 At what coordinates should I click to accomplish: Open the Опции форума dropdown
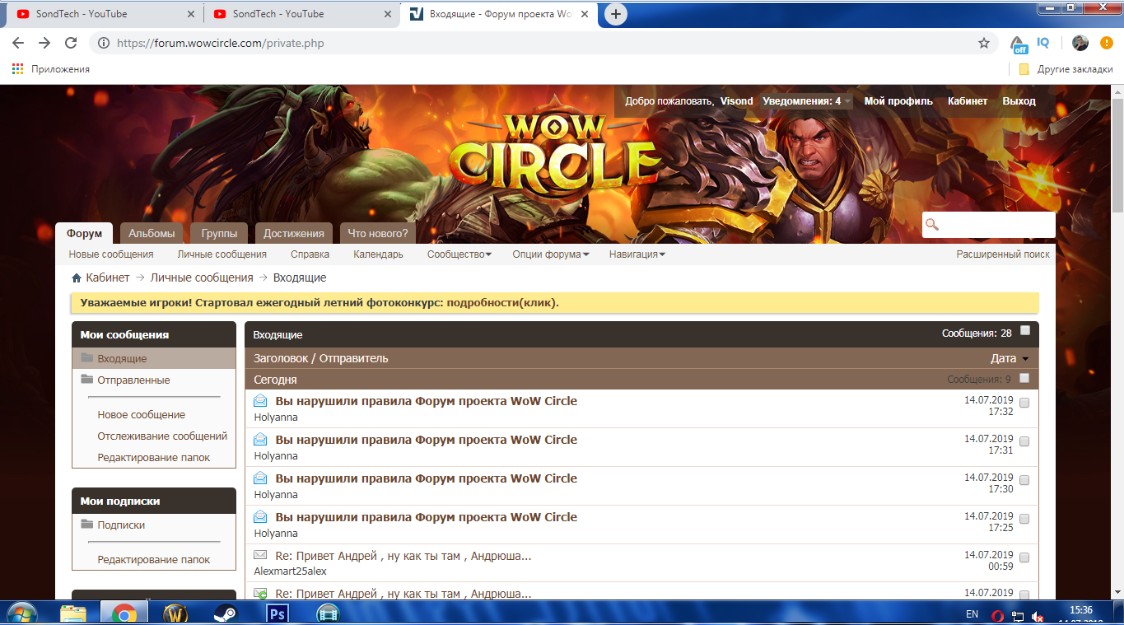(x=550, y=254)
